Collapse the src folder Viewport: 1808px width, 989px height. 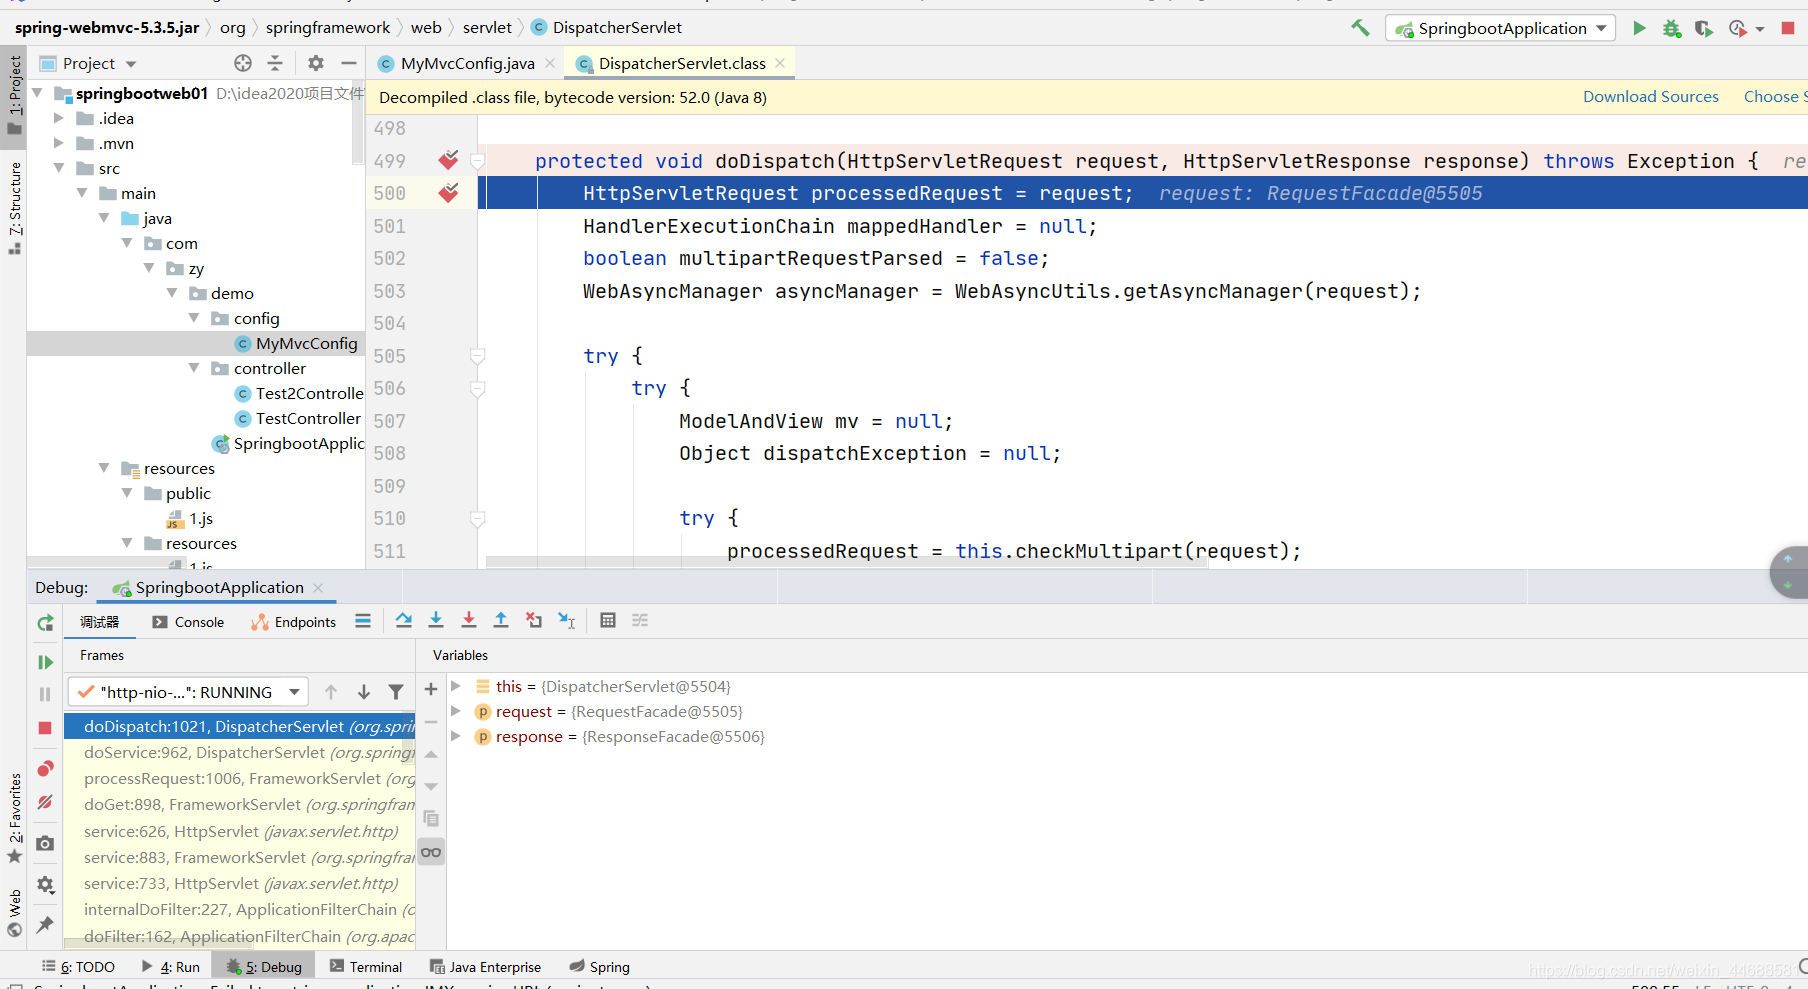59,168
